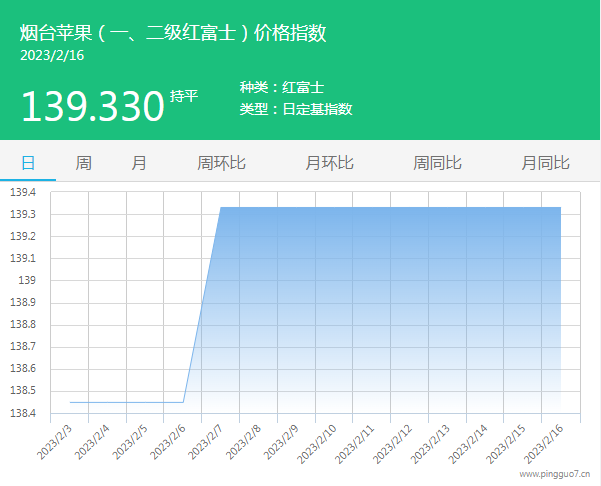
Task: Click the 2023/2/5 x-axis label
Action: point(130,442)
